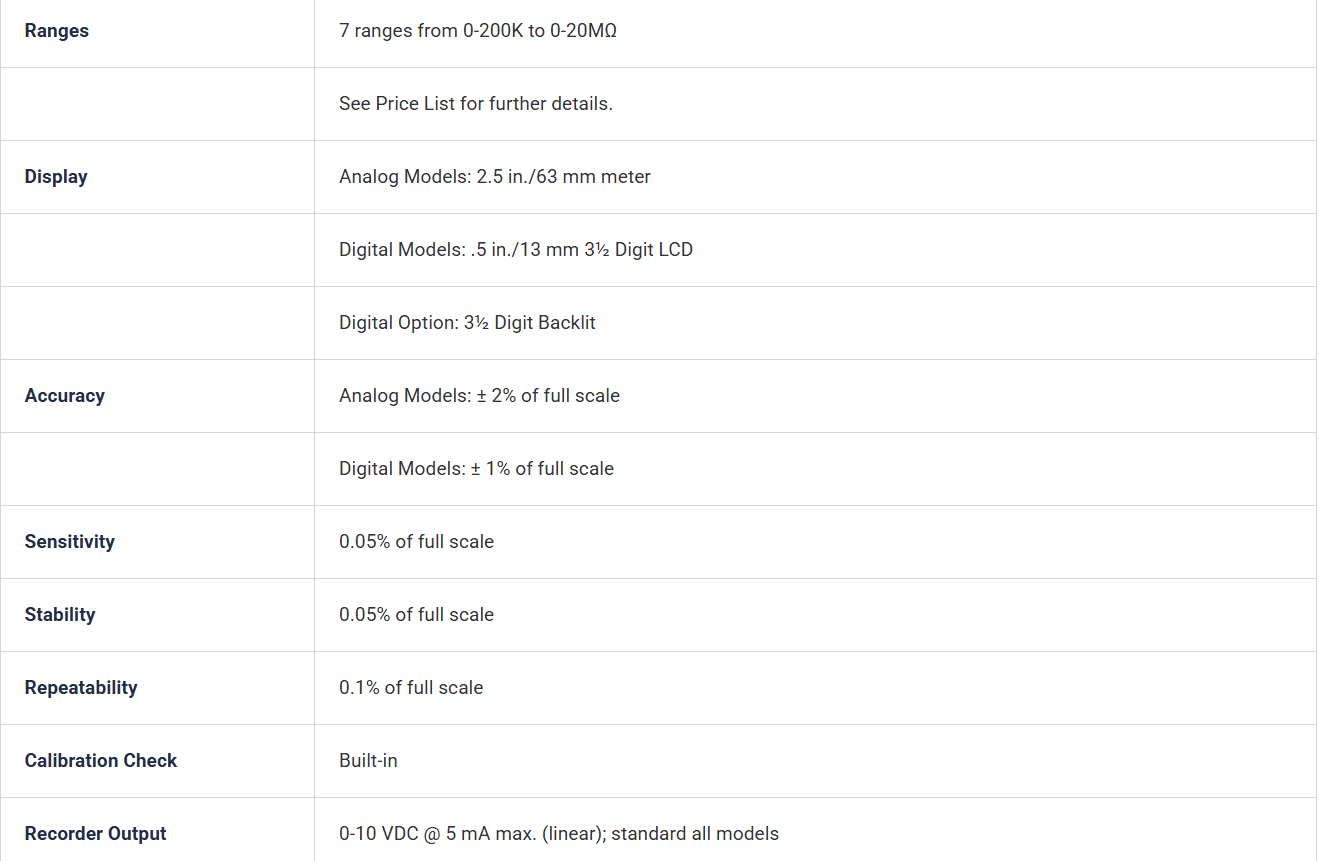Select the '7 ranges from 0-200K to 0-20MΩ' text
The width and height of the screenshot is (1319, 861).
point(478,31)
